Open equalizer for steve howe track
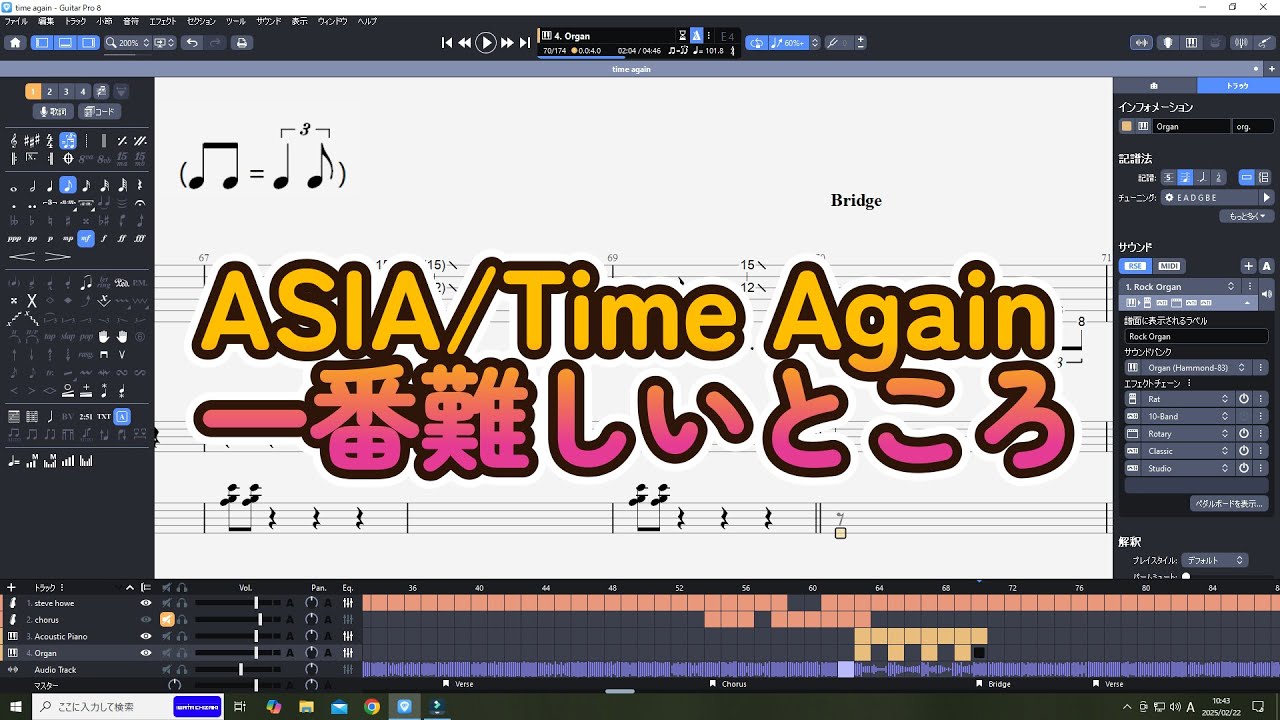1280x720 pixels. (x=348, y=603)
